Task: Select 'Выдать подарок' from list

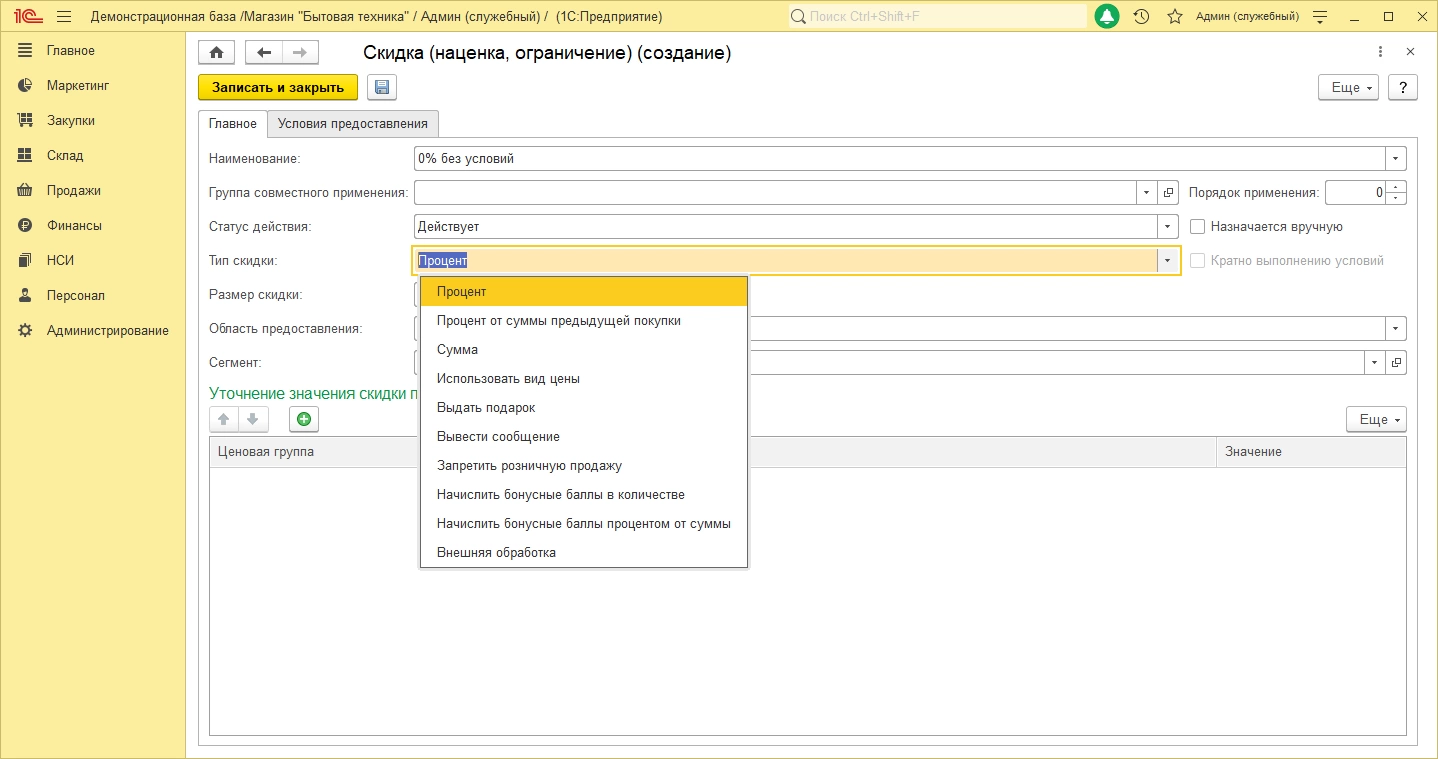Action: pos(486,408)
